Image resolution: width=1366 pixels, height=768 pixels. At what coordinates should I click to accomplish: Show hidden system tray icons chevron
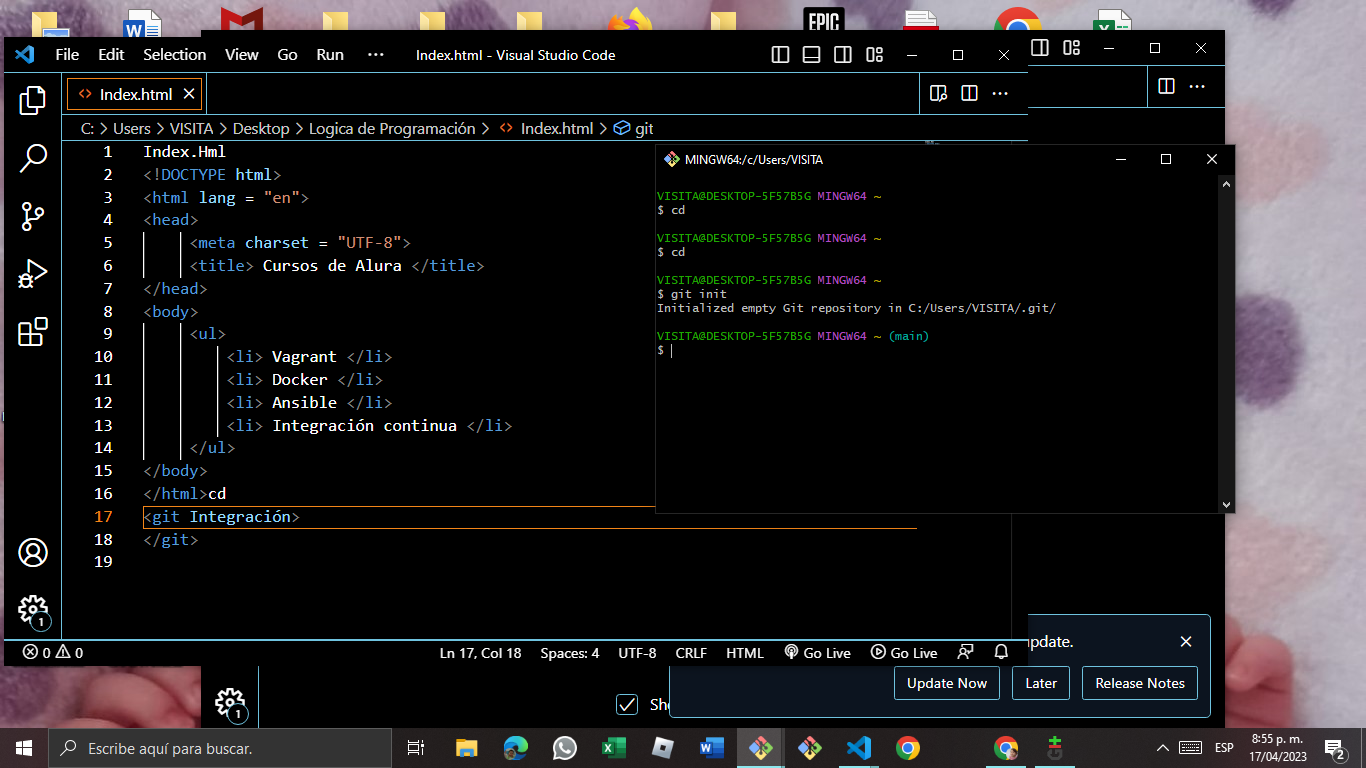(1163, 748)
